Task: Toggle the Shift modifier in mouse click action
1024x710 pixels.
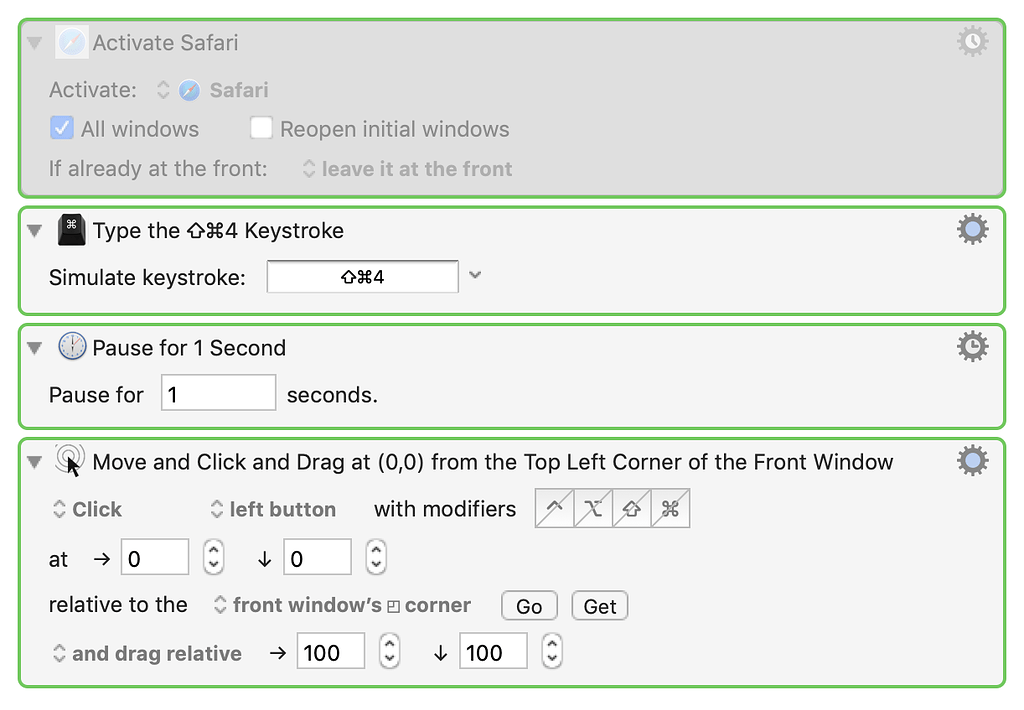Action: click(633, 509)
